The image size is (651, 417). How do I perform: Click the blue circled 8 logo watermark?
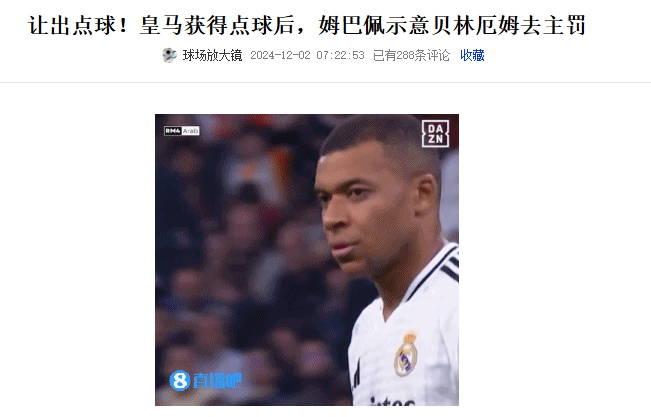180,380
